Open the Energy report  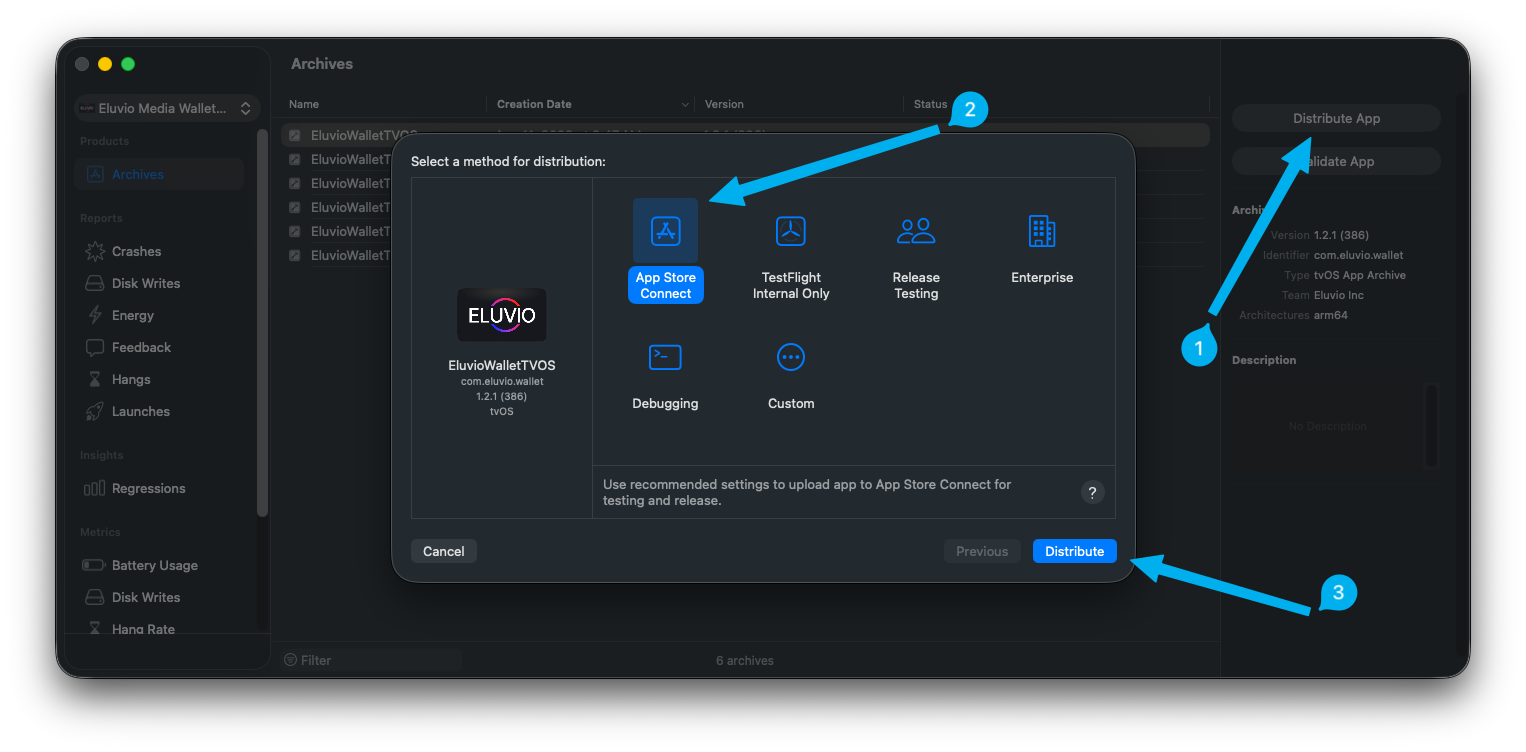(x=159, y=315)
